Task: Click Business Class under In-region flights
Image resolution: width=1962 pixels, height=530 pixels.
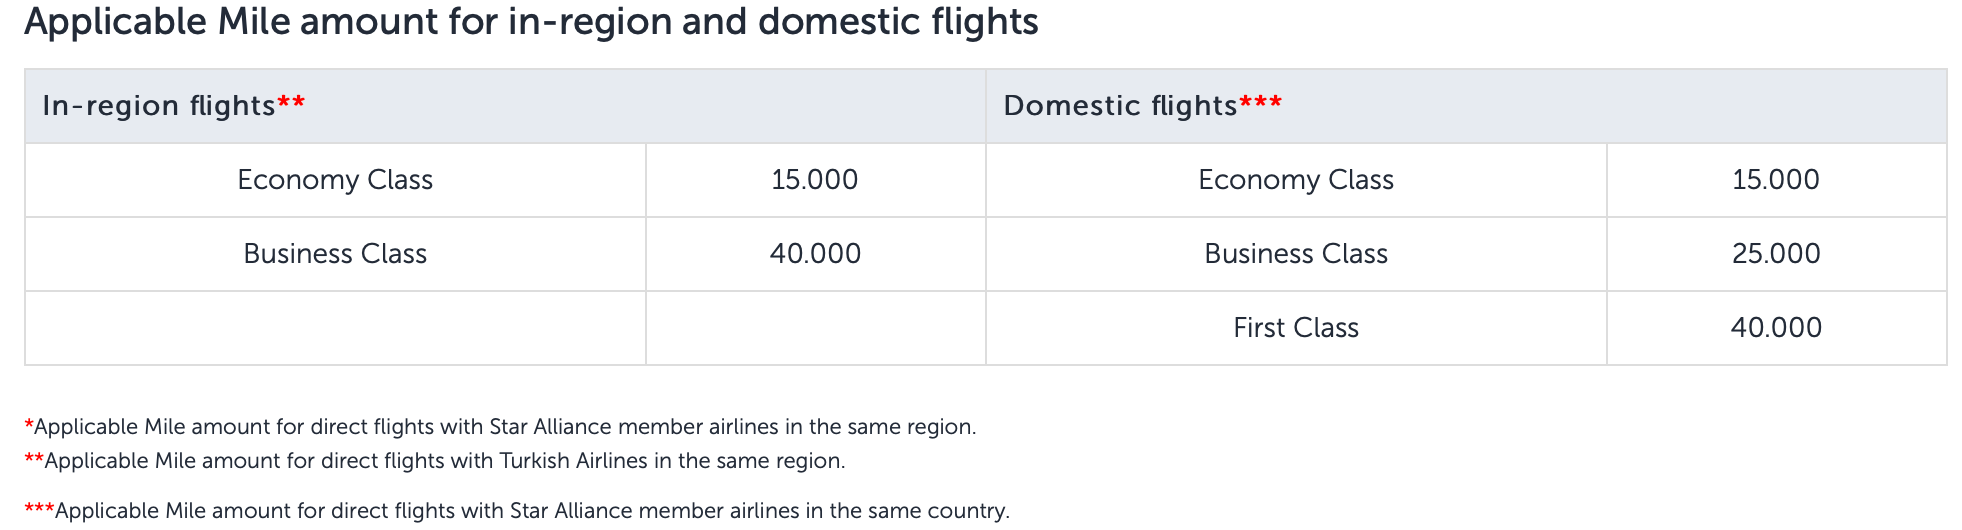Action: coord(335,254)
